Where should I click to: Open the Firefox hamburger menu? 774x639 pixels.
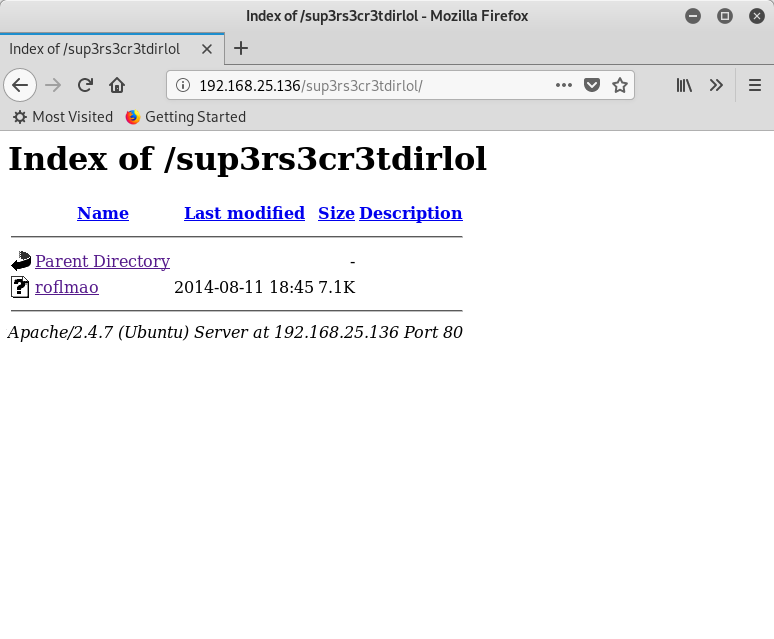pyautogui.click(x=755, y=85)
